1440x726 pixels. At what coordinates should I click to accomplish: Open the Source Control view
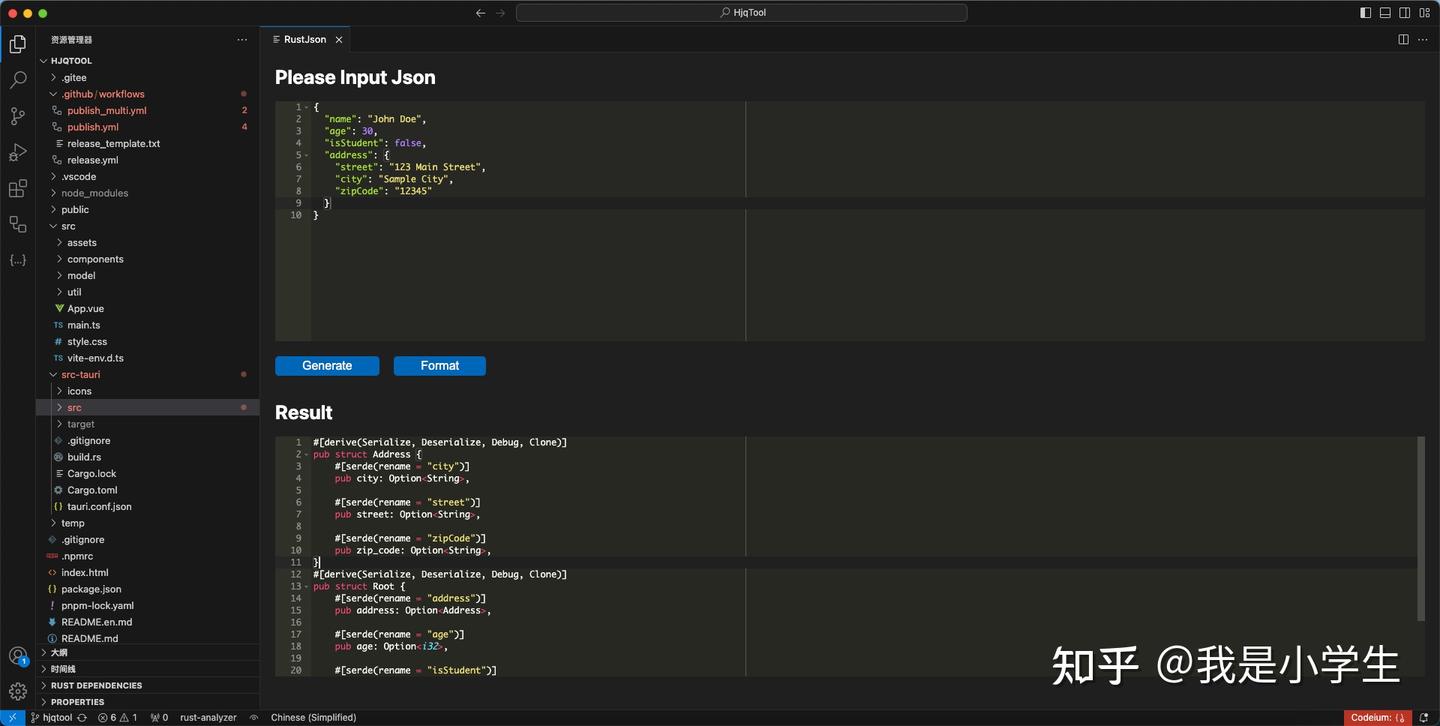pyautogui.click(x=18, y=116)
